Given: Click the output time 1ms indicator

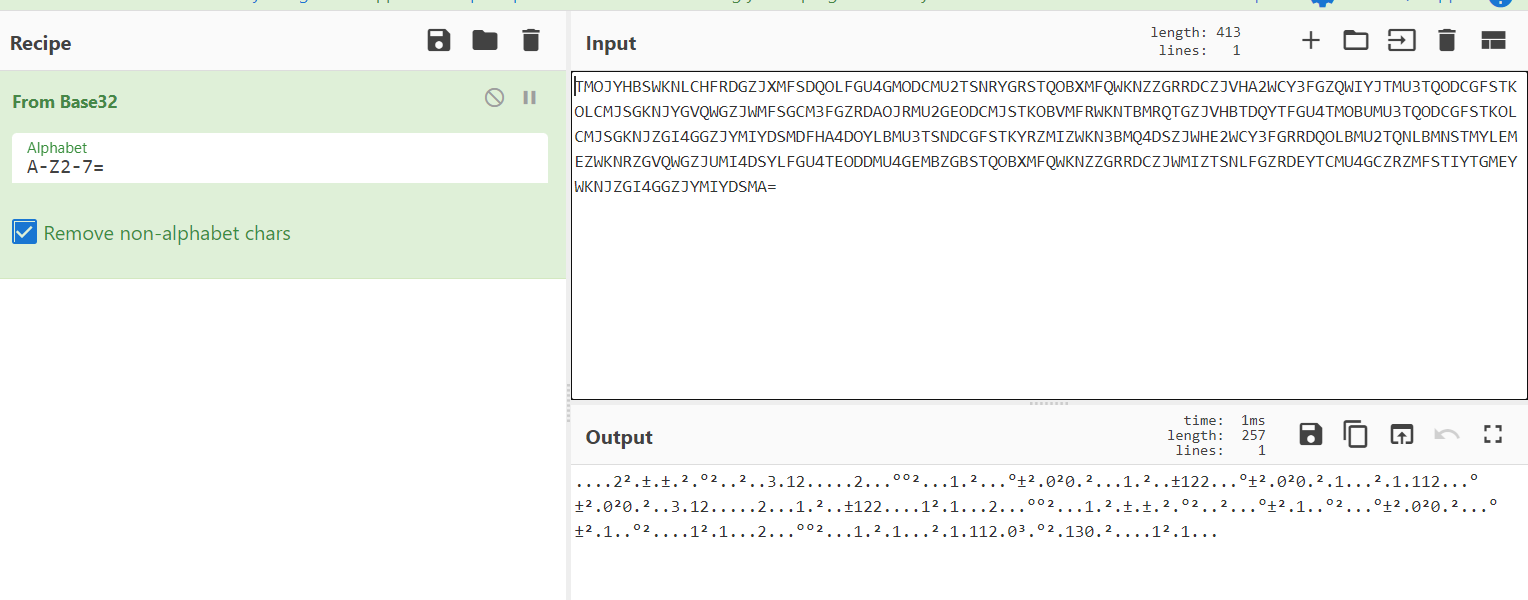Looking at the screenshot, I should coord(1225,420).
